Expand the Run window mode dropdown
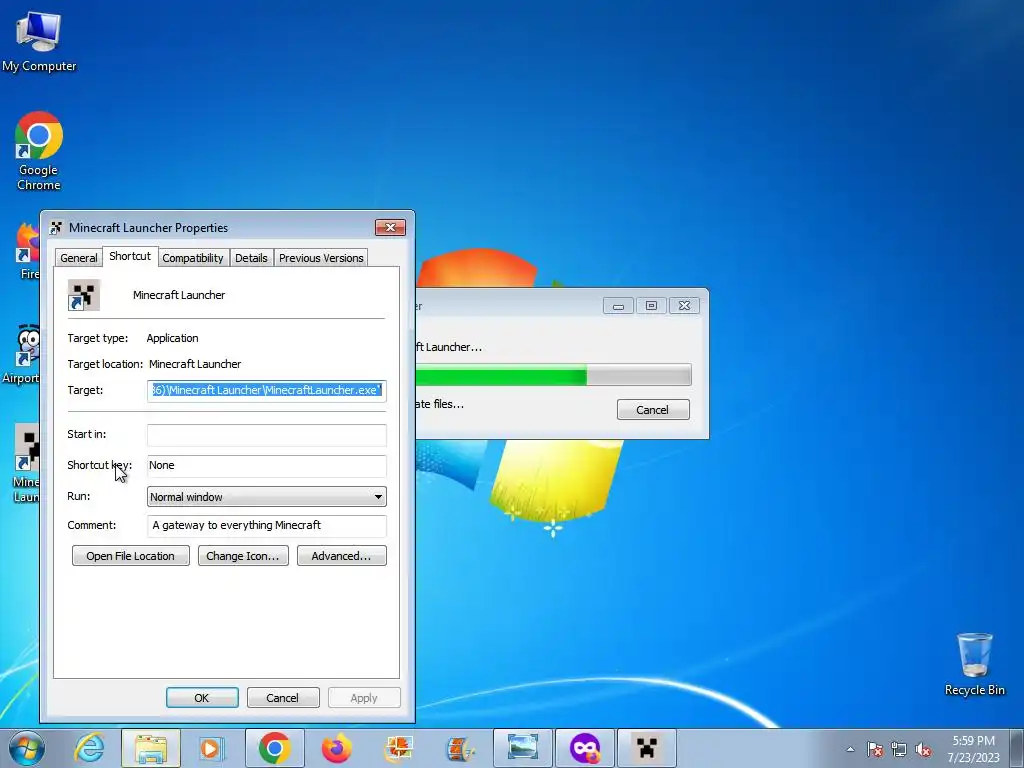 pyautogui.click(x=266, y=497)
